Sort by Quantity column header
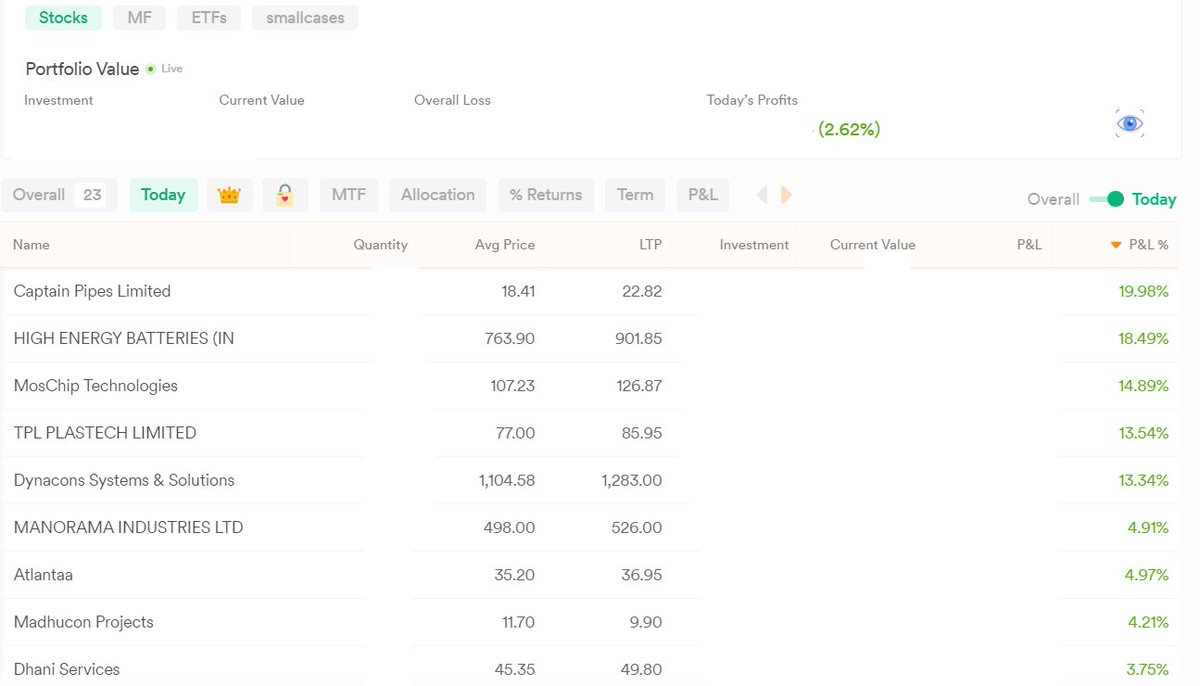The width and height of the screenshot is (1200, 686). 380,245
